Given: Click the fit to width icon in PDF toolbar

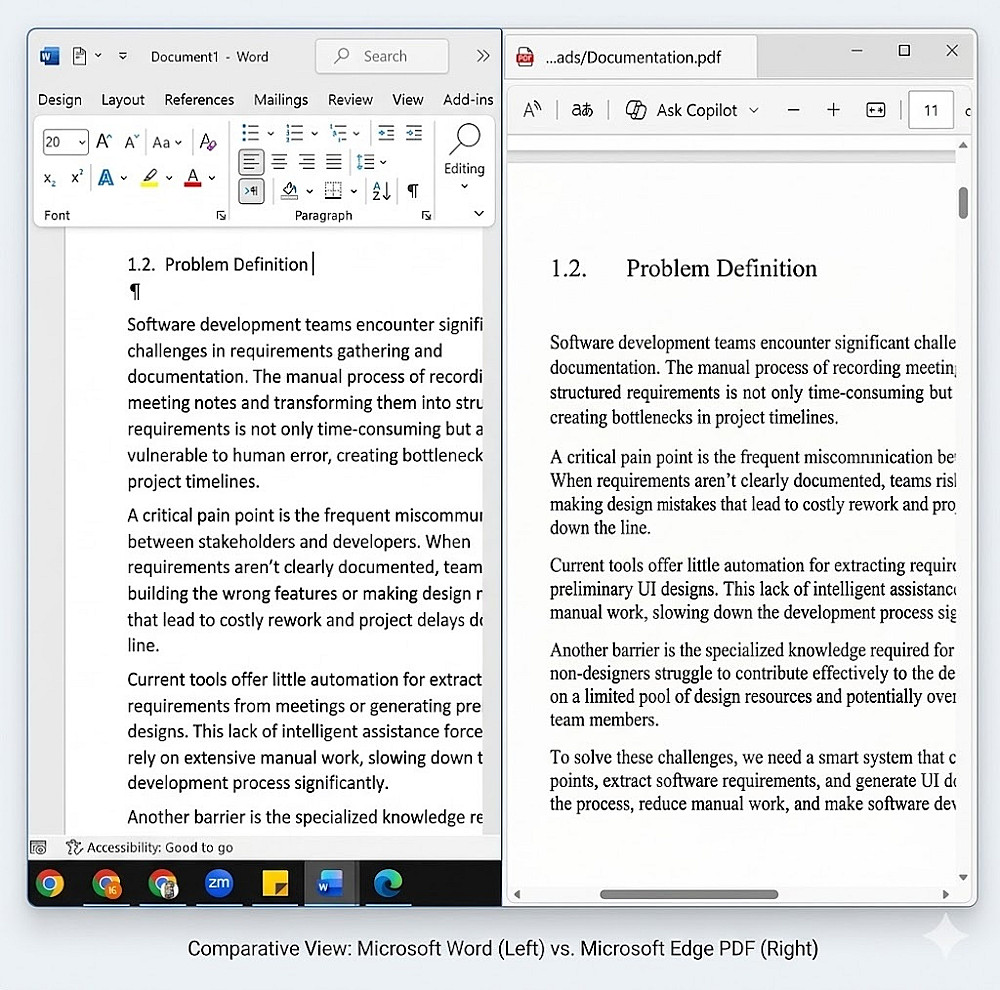Looking at the screenshot, I should [876, 110].
